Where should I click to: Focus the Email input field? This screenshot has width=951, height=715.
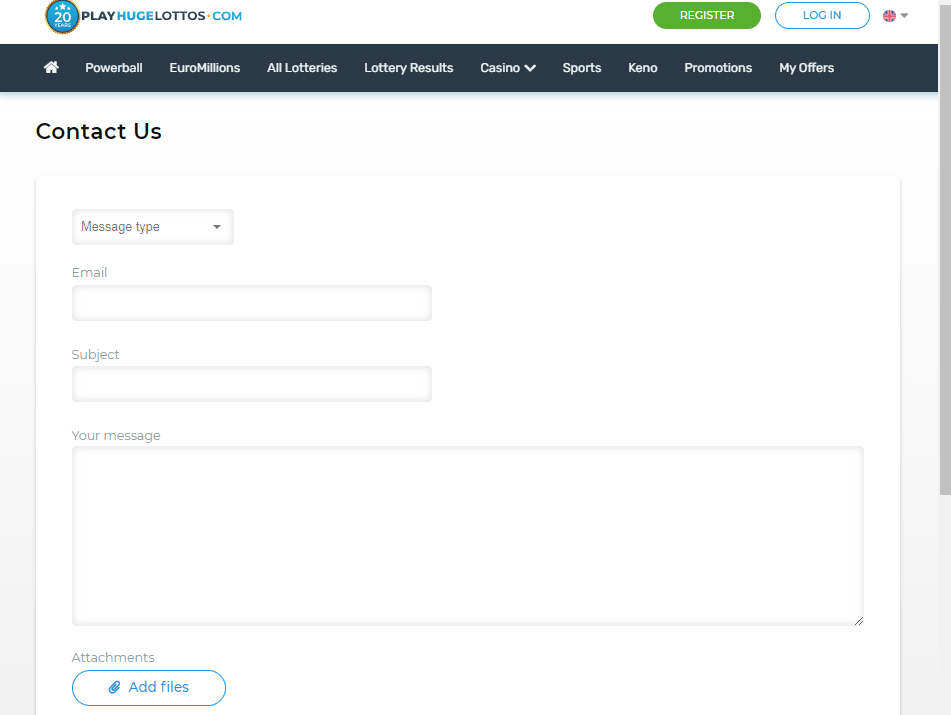(252, 303)
